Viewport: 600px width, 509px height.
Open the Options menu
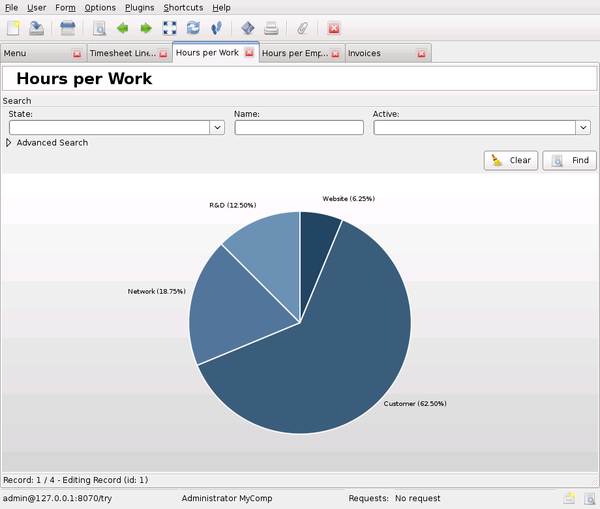100,8
